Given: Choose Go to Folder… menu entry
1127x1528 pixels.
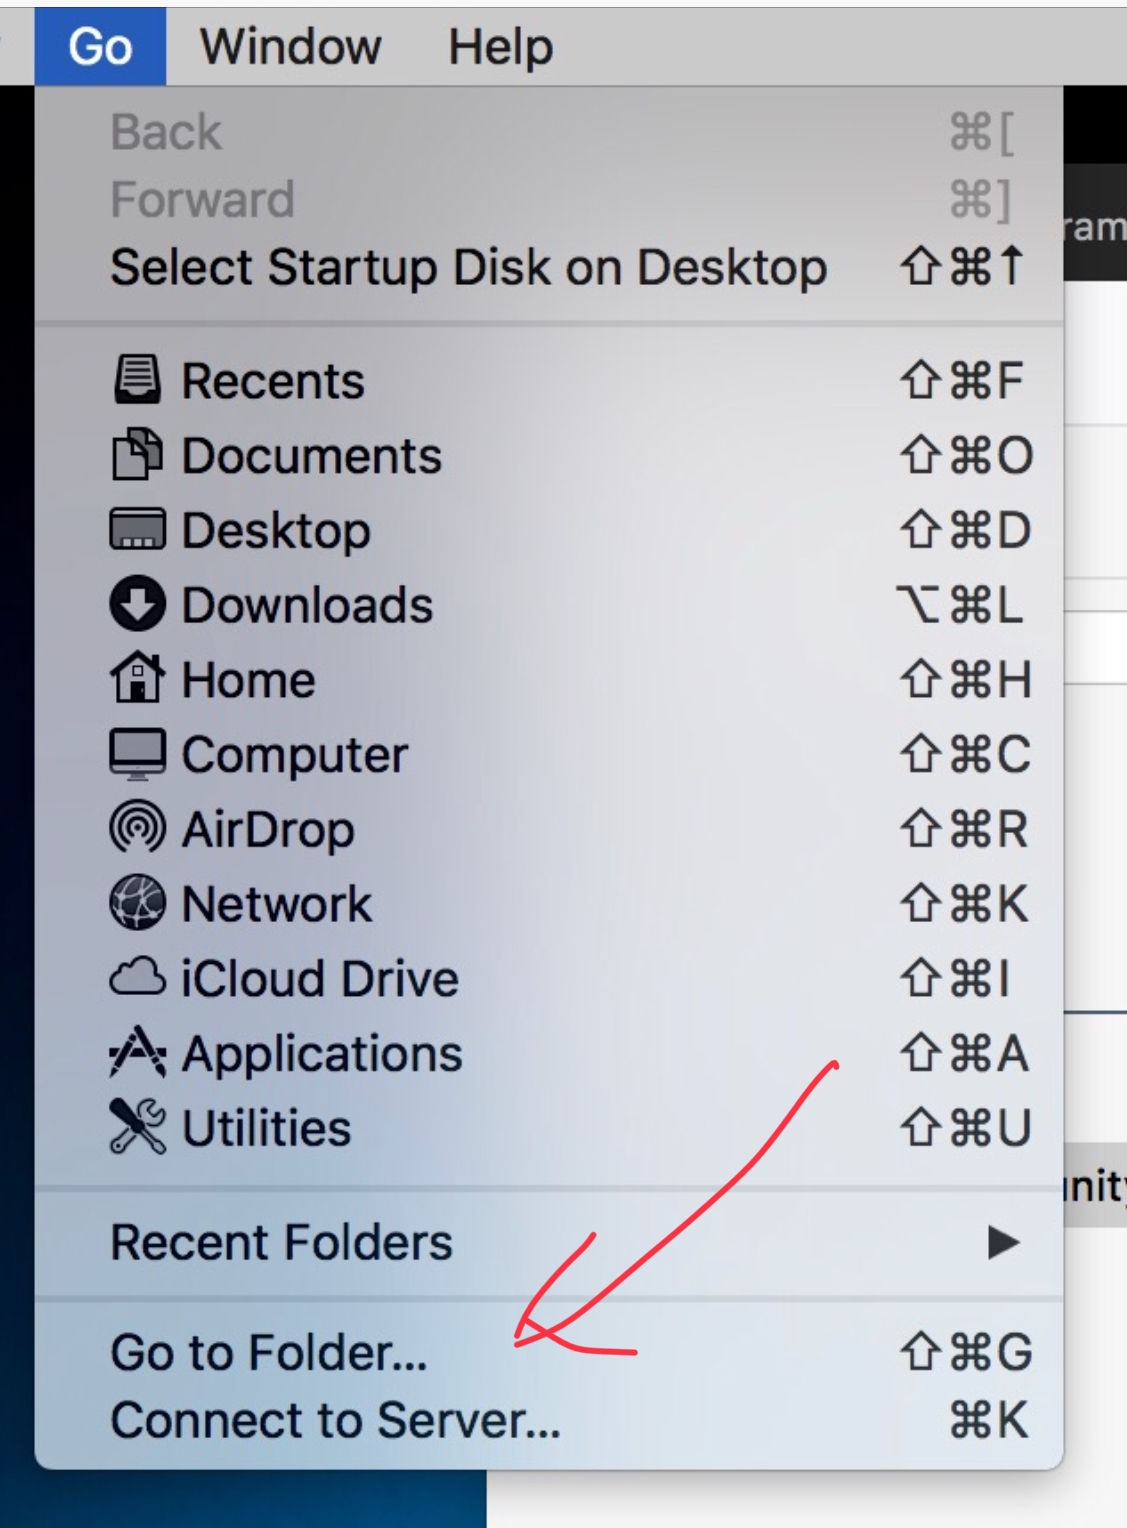Looking at the screenshot, I should pyautogui.click(x=269, y=1353).
